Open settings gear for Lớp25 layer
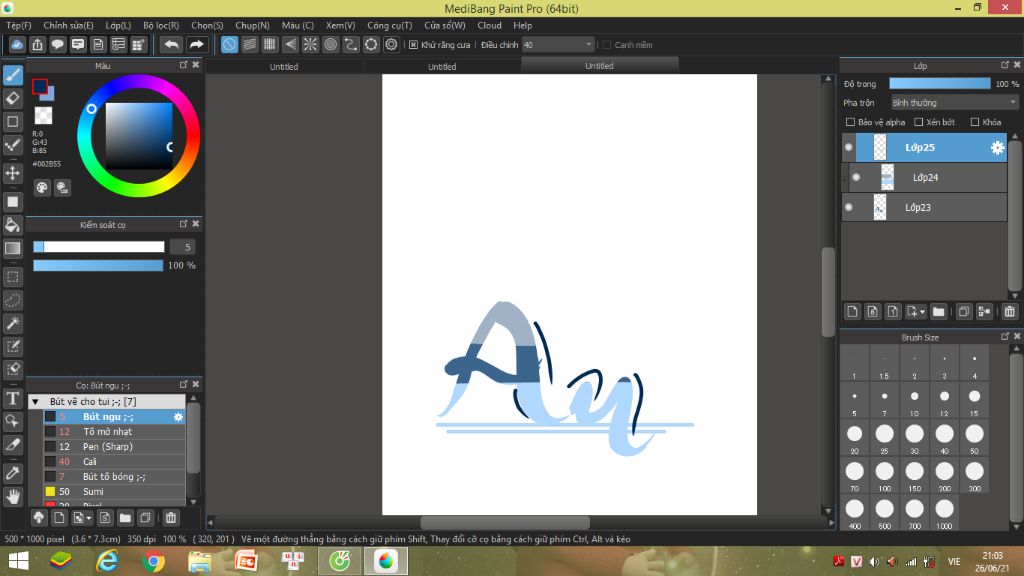1024x576 pixels. coord(997,148)
